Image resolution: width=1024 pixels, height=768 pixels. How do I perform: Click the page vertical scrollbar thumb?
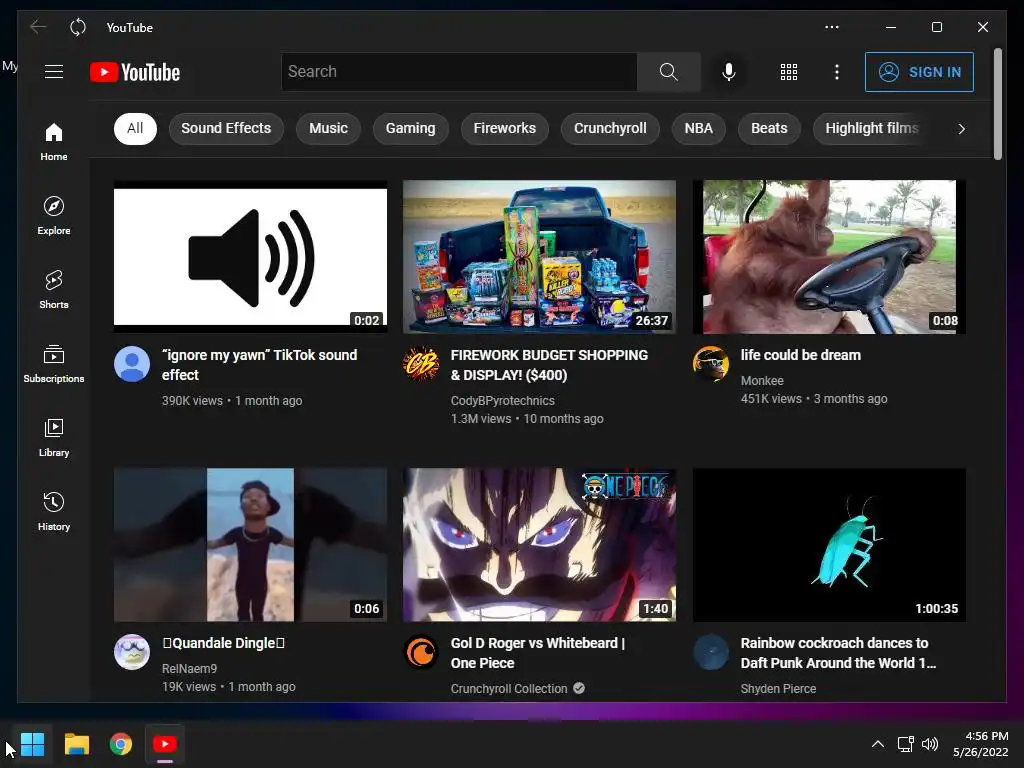coord(997,103)
